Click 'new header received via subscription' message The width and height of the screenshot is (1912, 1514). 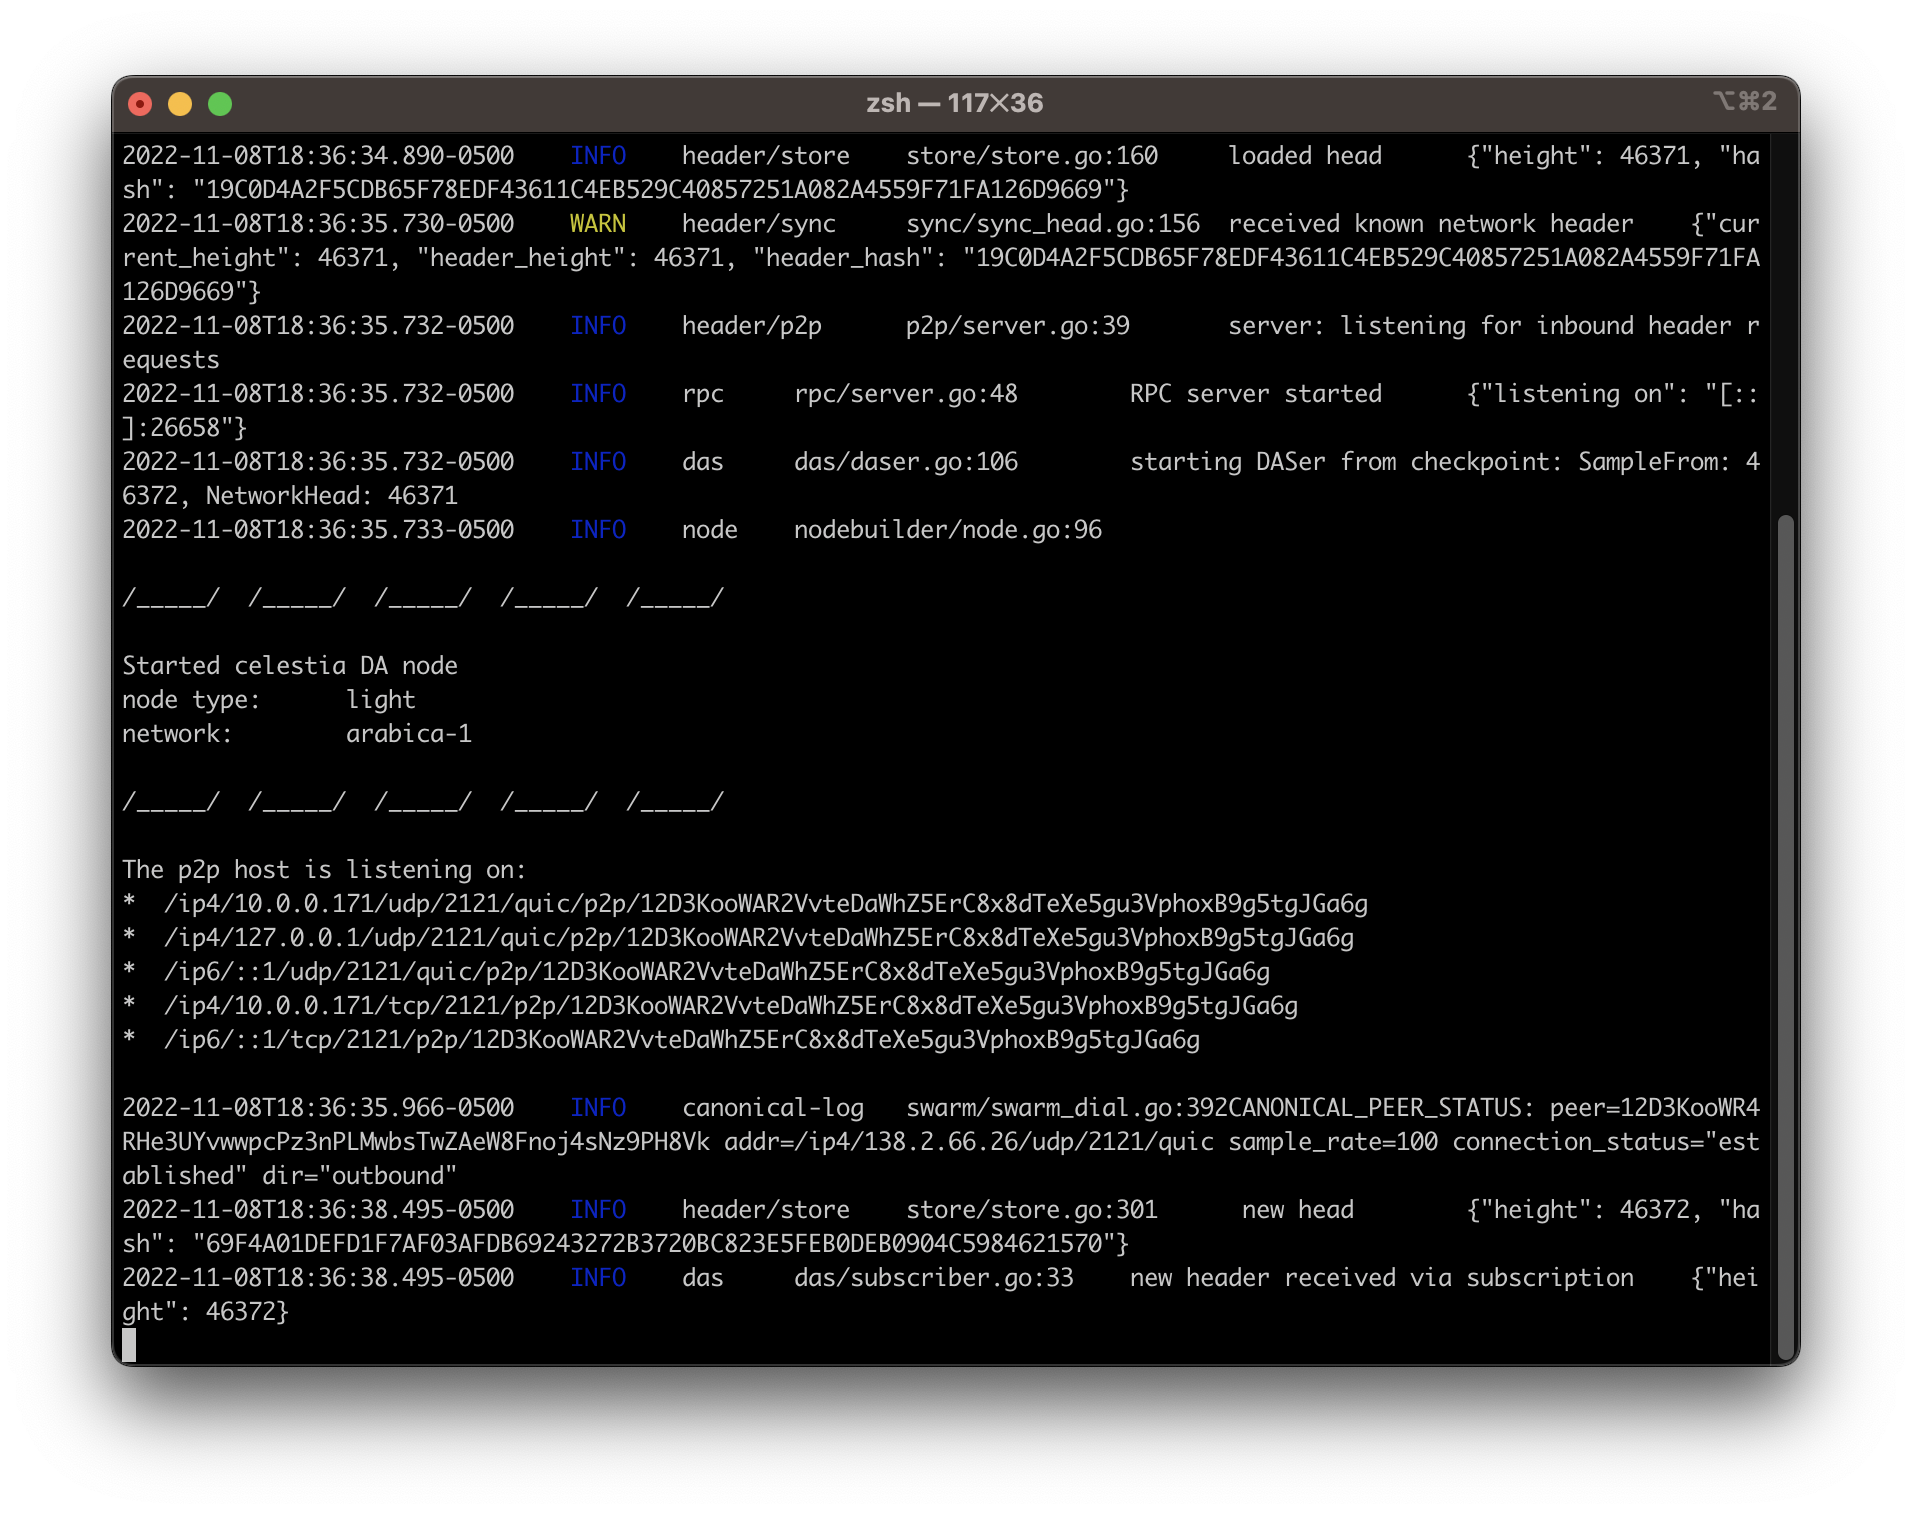coord(1382,1278)
